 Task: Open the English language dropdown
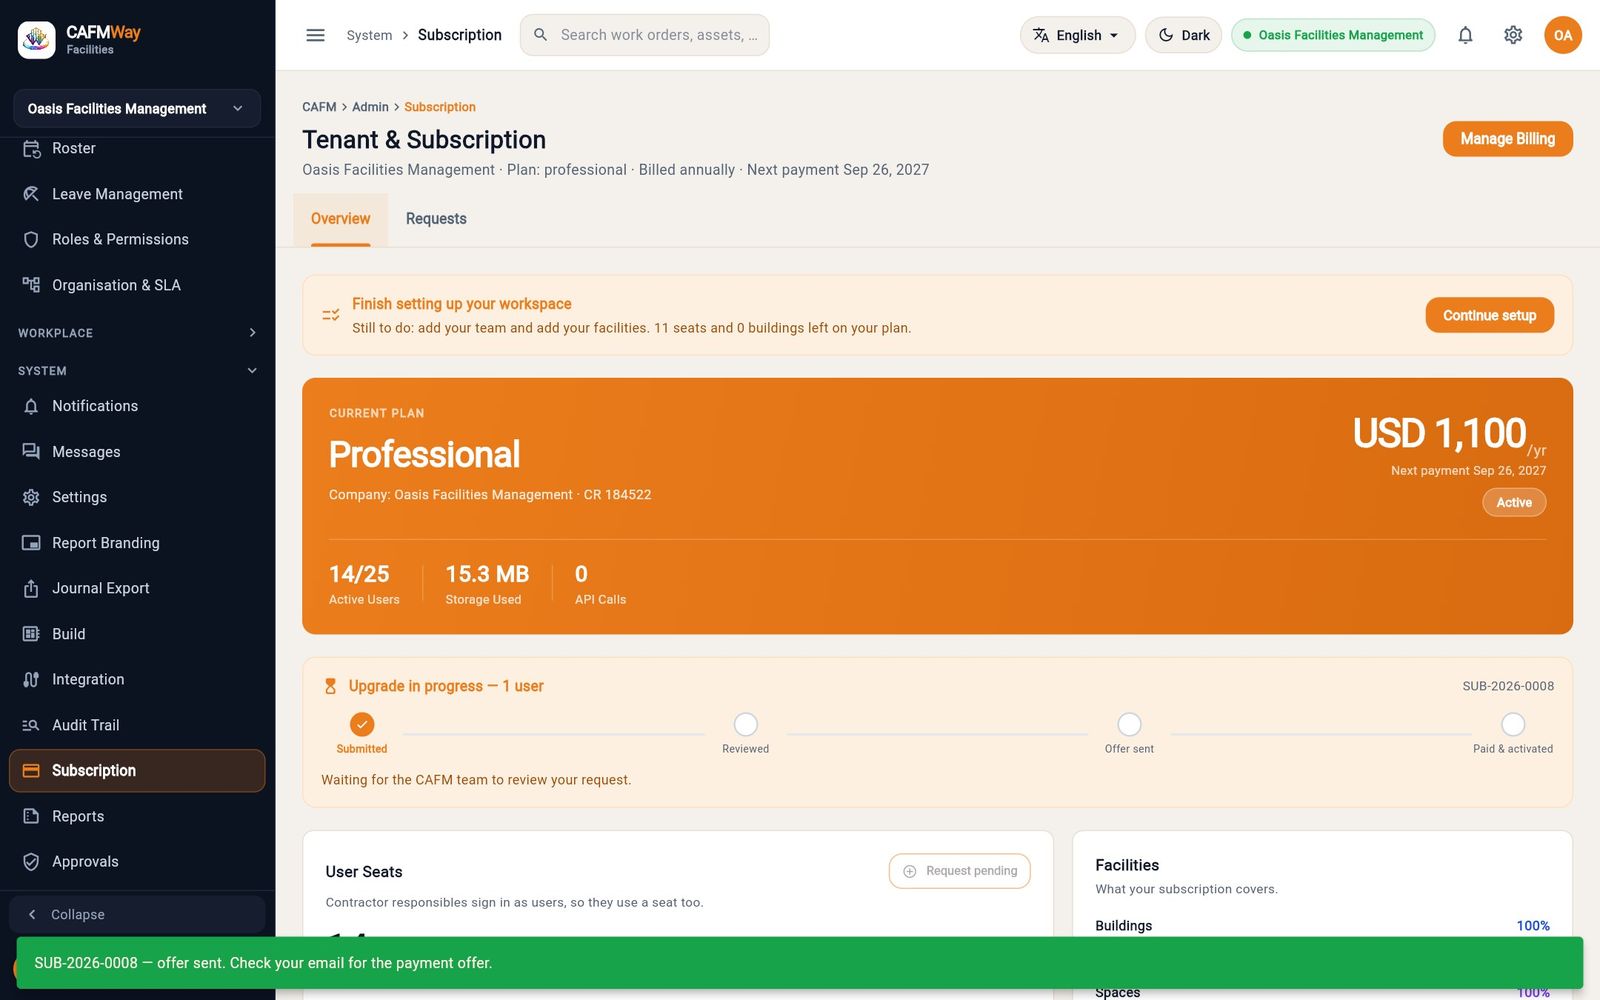[x=1077, y=35]
